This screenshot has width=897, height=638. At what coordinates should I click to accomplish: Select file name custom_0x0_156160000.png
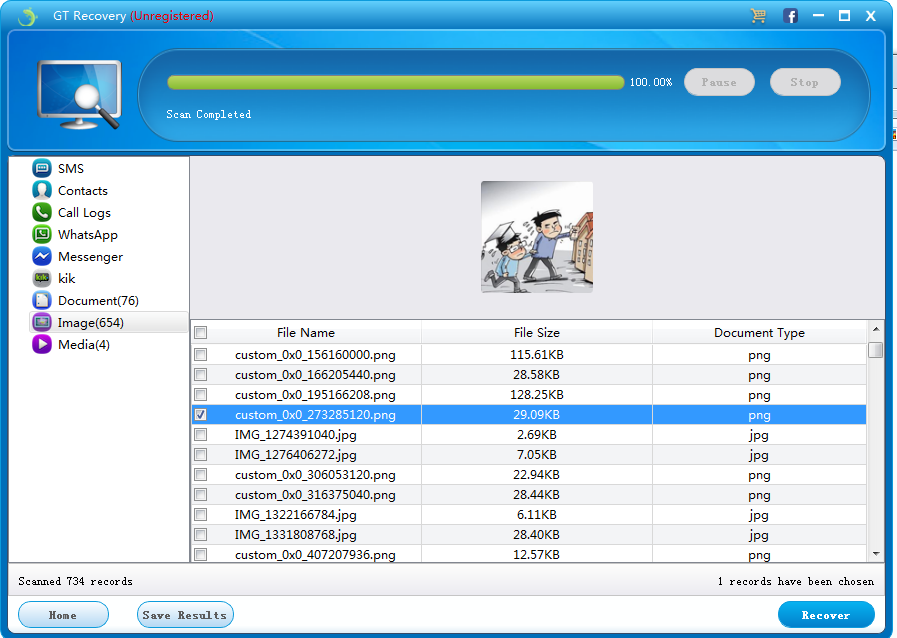(315, 355)
